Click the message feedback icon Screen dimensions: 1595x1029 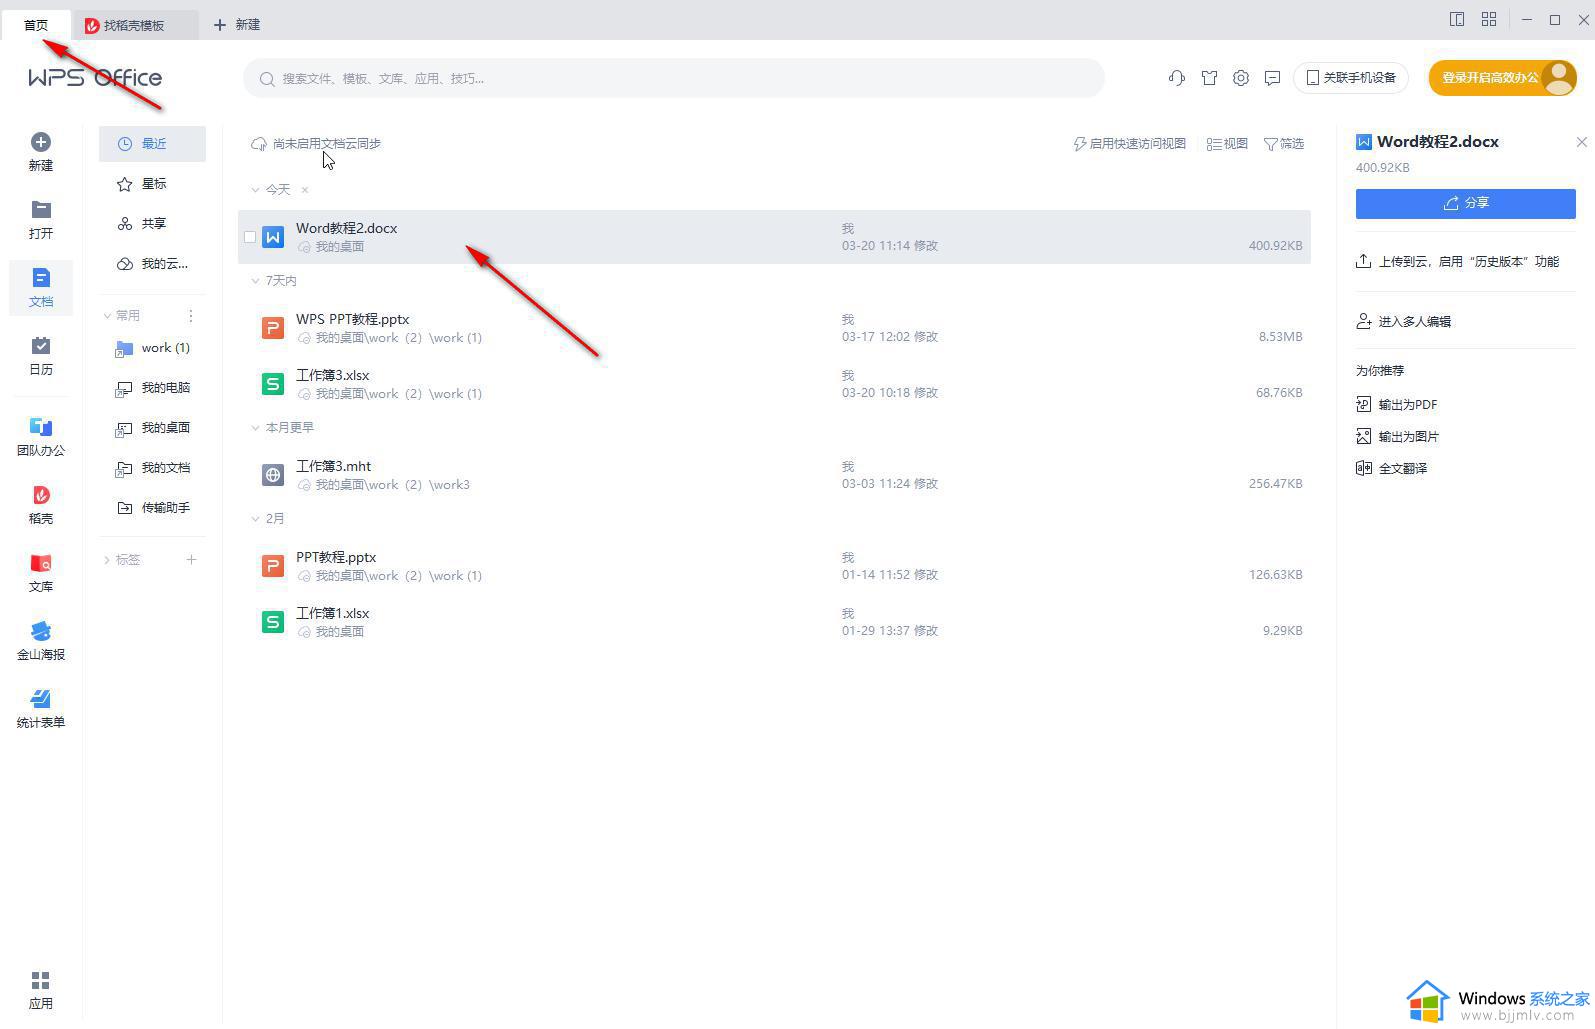tap(1273, 78)
